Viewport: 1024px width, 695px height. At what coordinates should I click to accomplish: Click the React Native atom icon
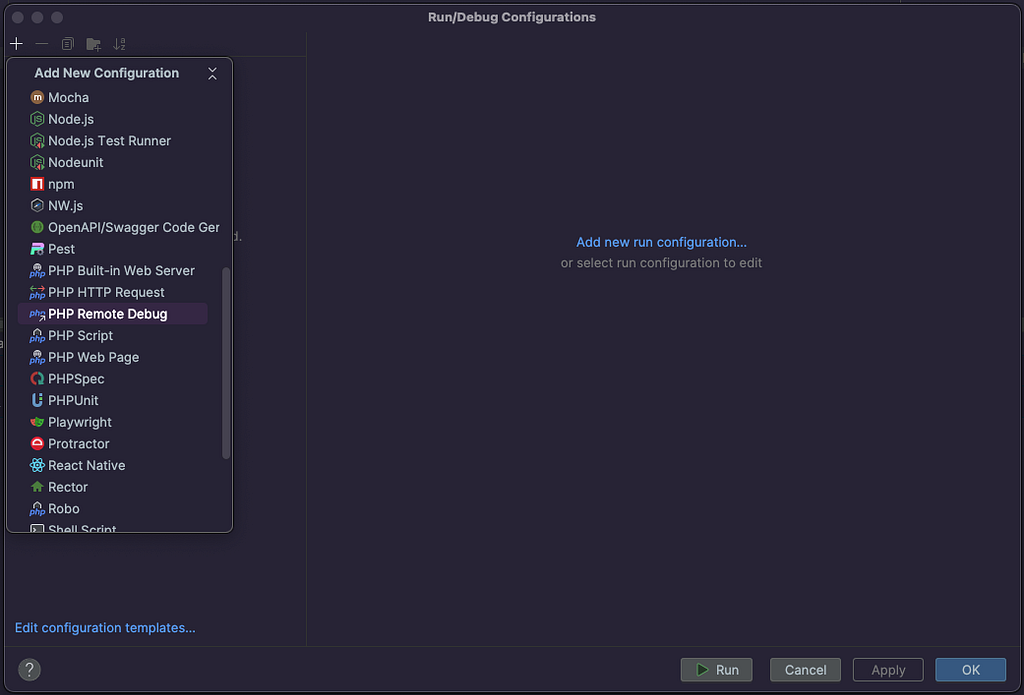pyautogui.click(x=37, y=465)
